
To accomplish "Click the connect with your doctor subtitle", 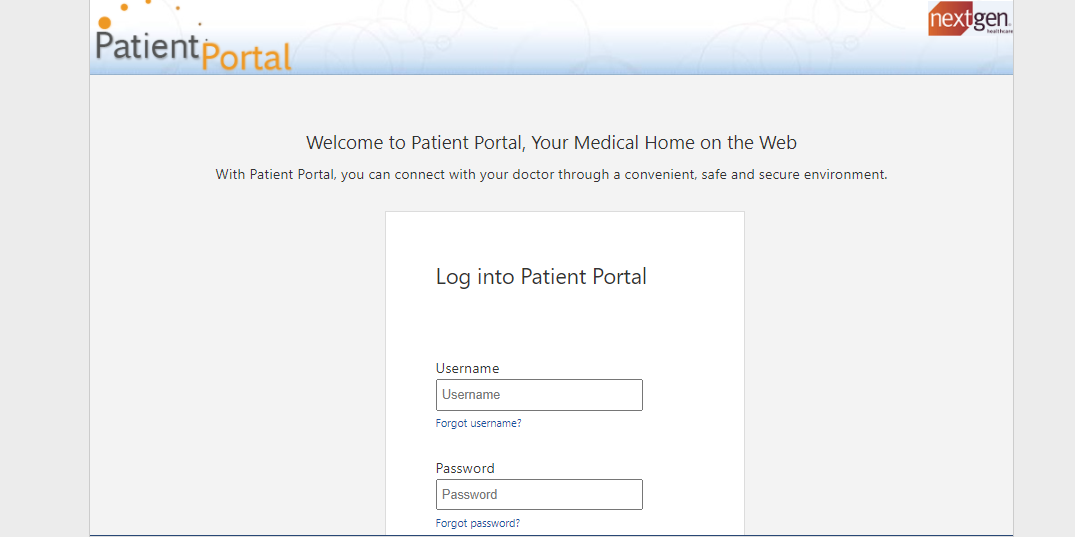I will (551, 174).
